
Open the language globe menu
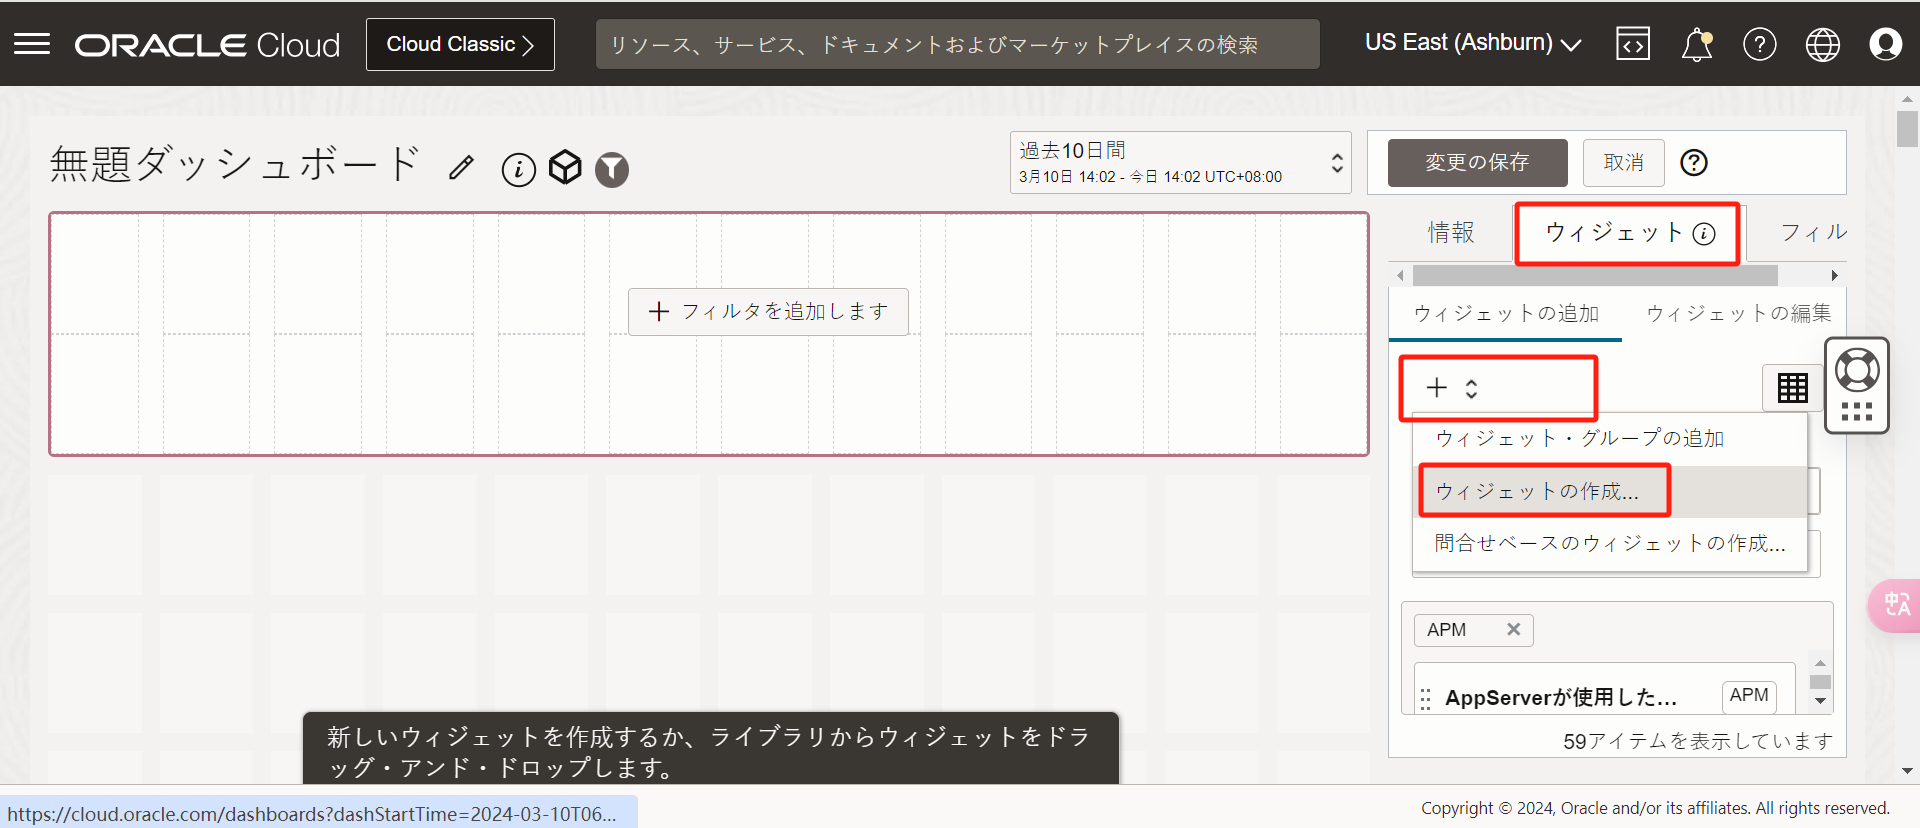click(1822, 44)
